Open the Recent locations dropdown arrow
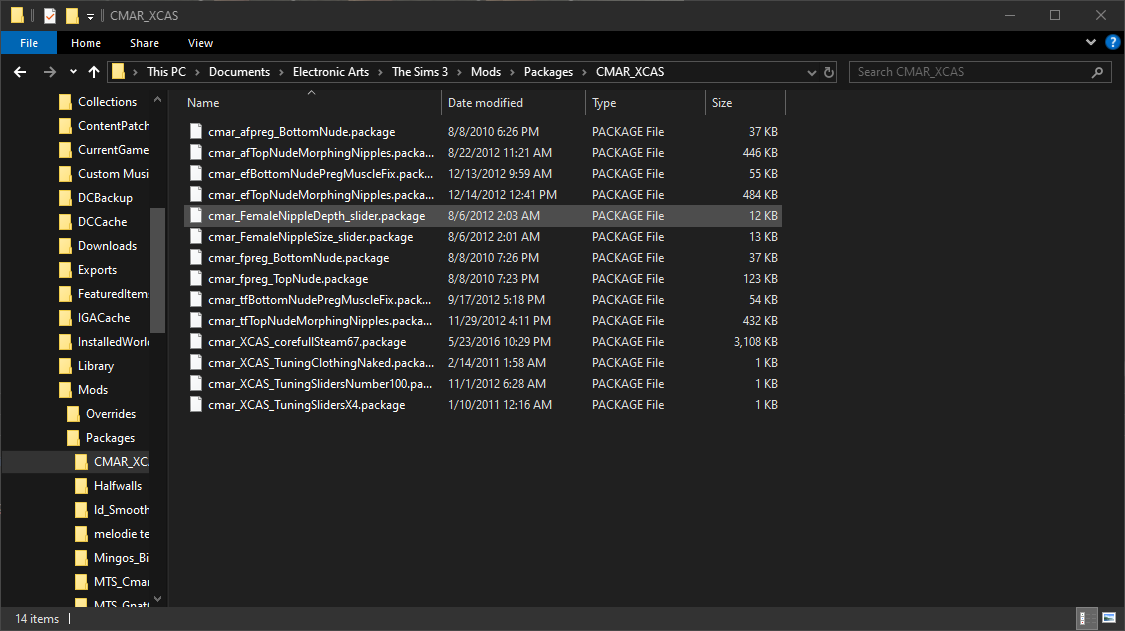The width and height of the screenshot is (1125, 631). (73, 72)
